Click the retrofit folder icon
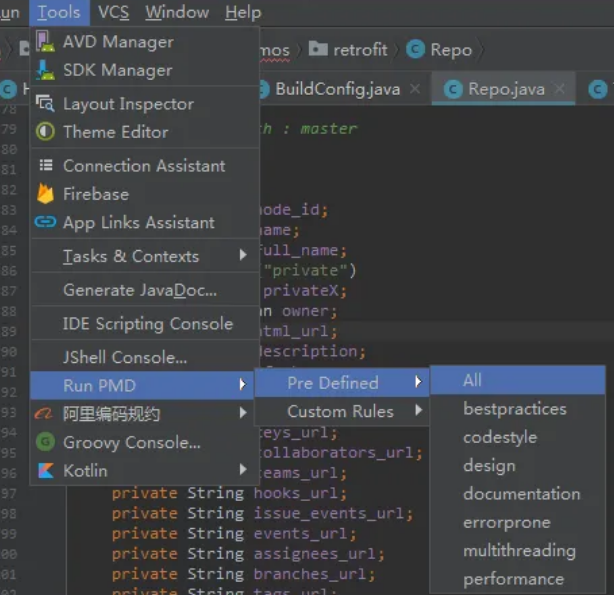 (318, 49)
